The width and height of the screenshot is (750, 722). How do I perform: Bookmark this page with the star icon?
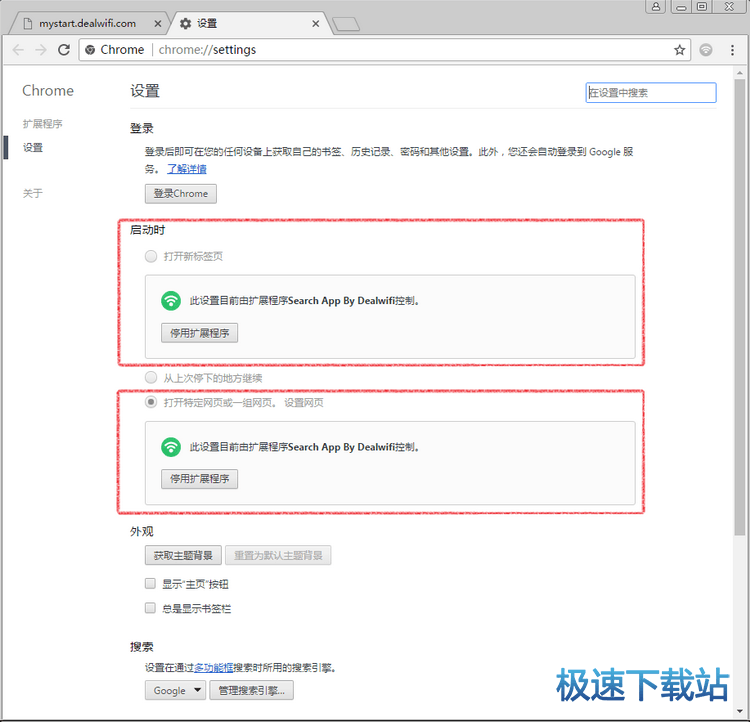click(x=679, y=50)
